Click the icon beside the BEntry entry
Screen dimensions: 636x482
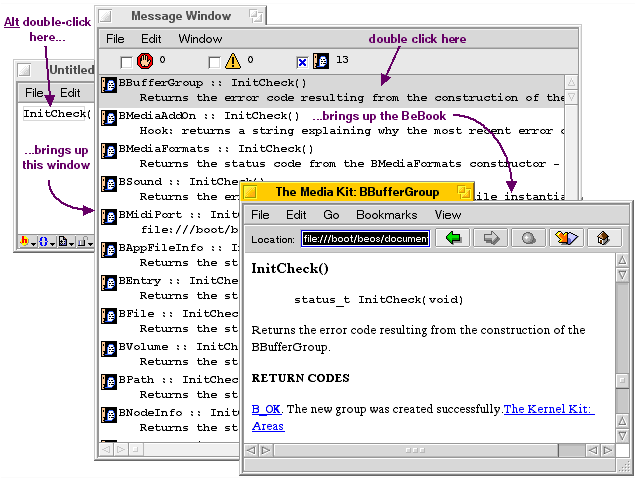click(x=109, y=283)
